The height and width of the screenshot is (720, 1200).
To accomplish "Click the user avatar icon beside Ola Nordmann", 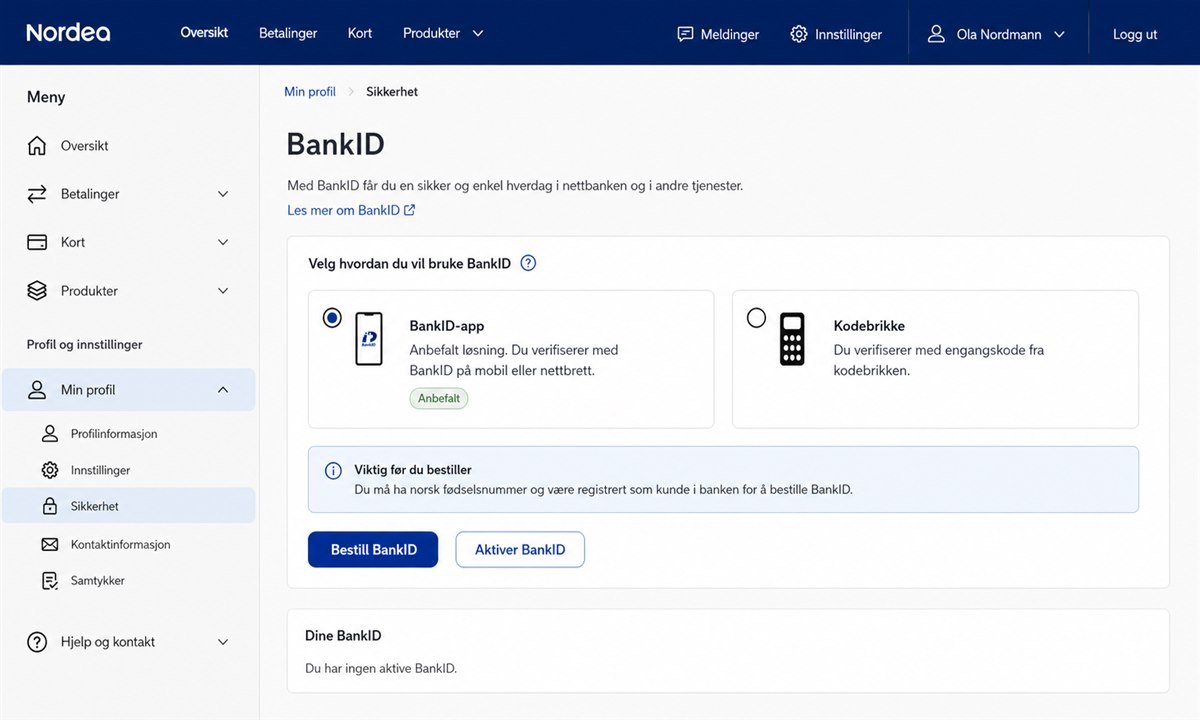I will click(936, 34).
